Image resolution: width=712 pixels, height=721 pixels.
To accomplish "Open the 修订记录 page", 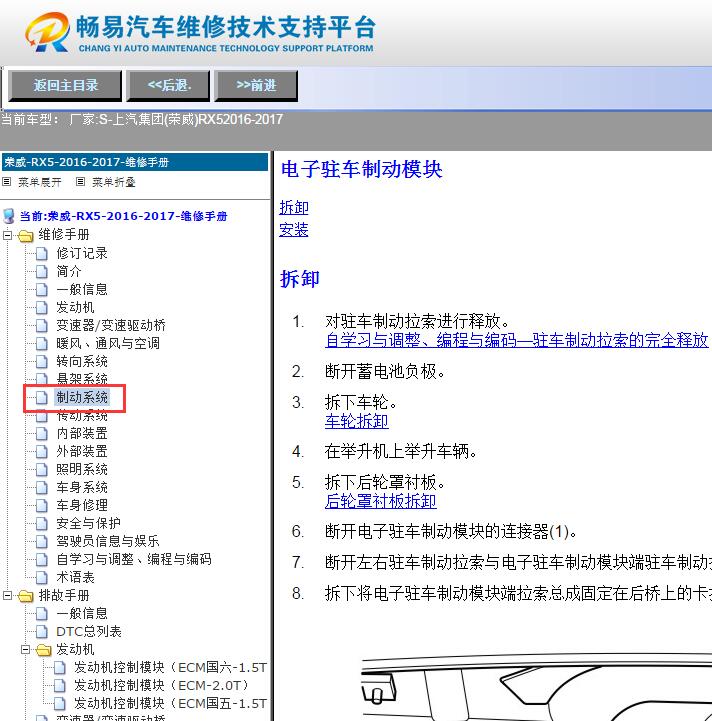I will point(82,253).
